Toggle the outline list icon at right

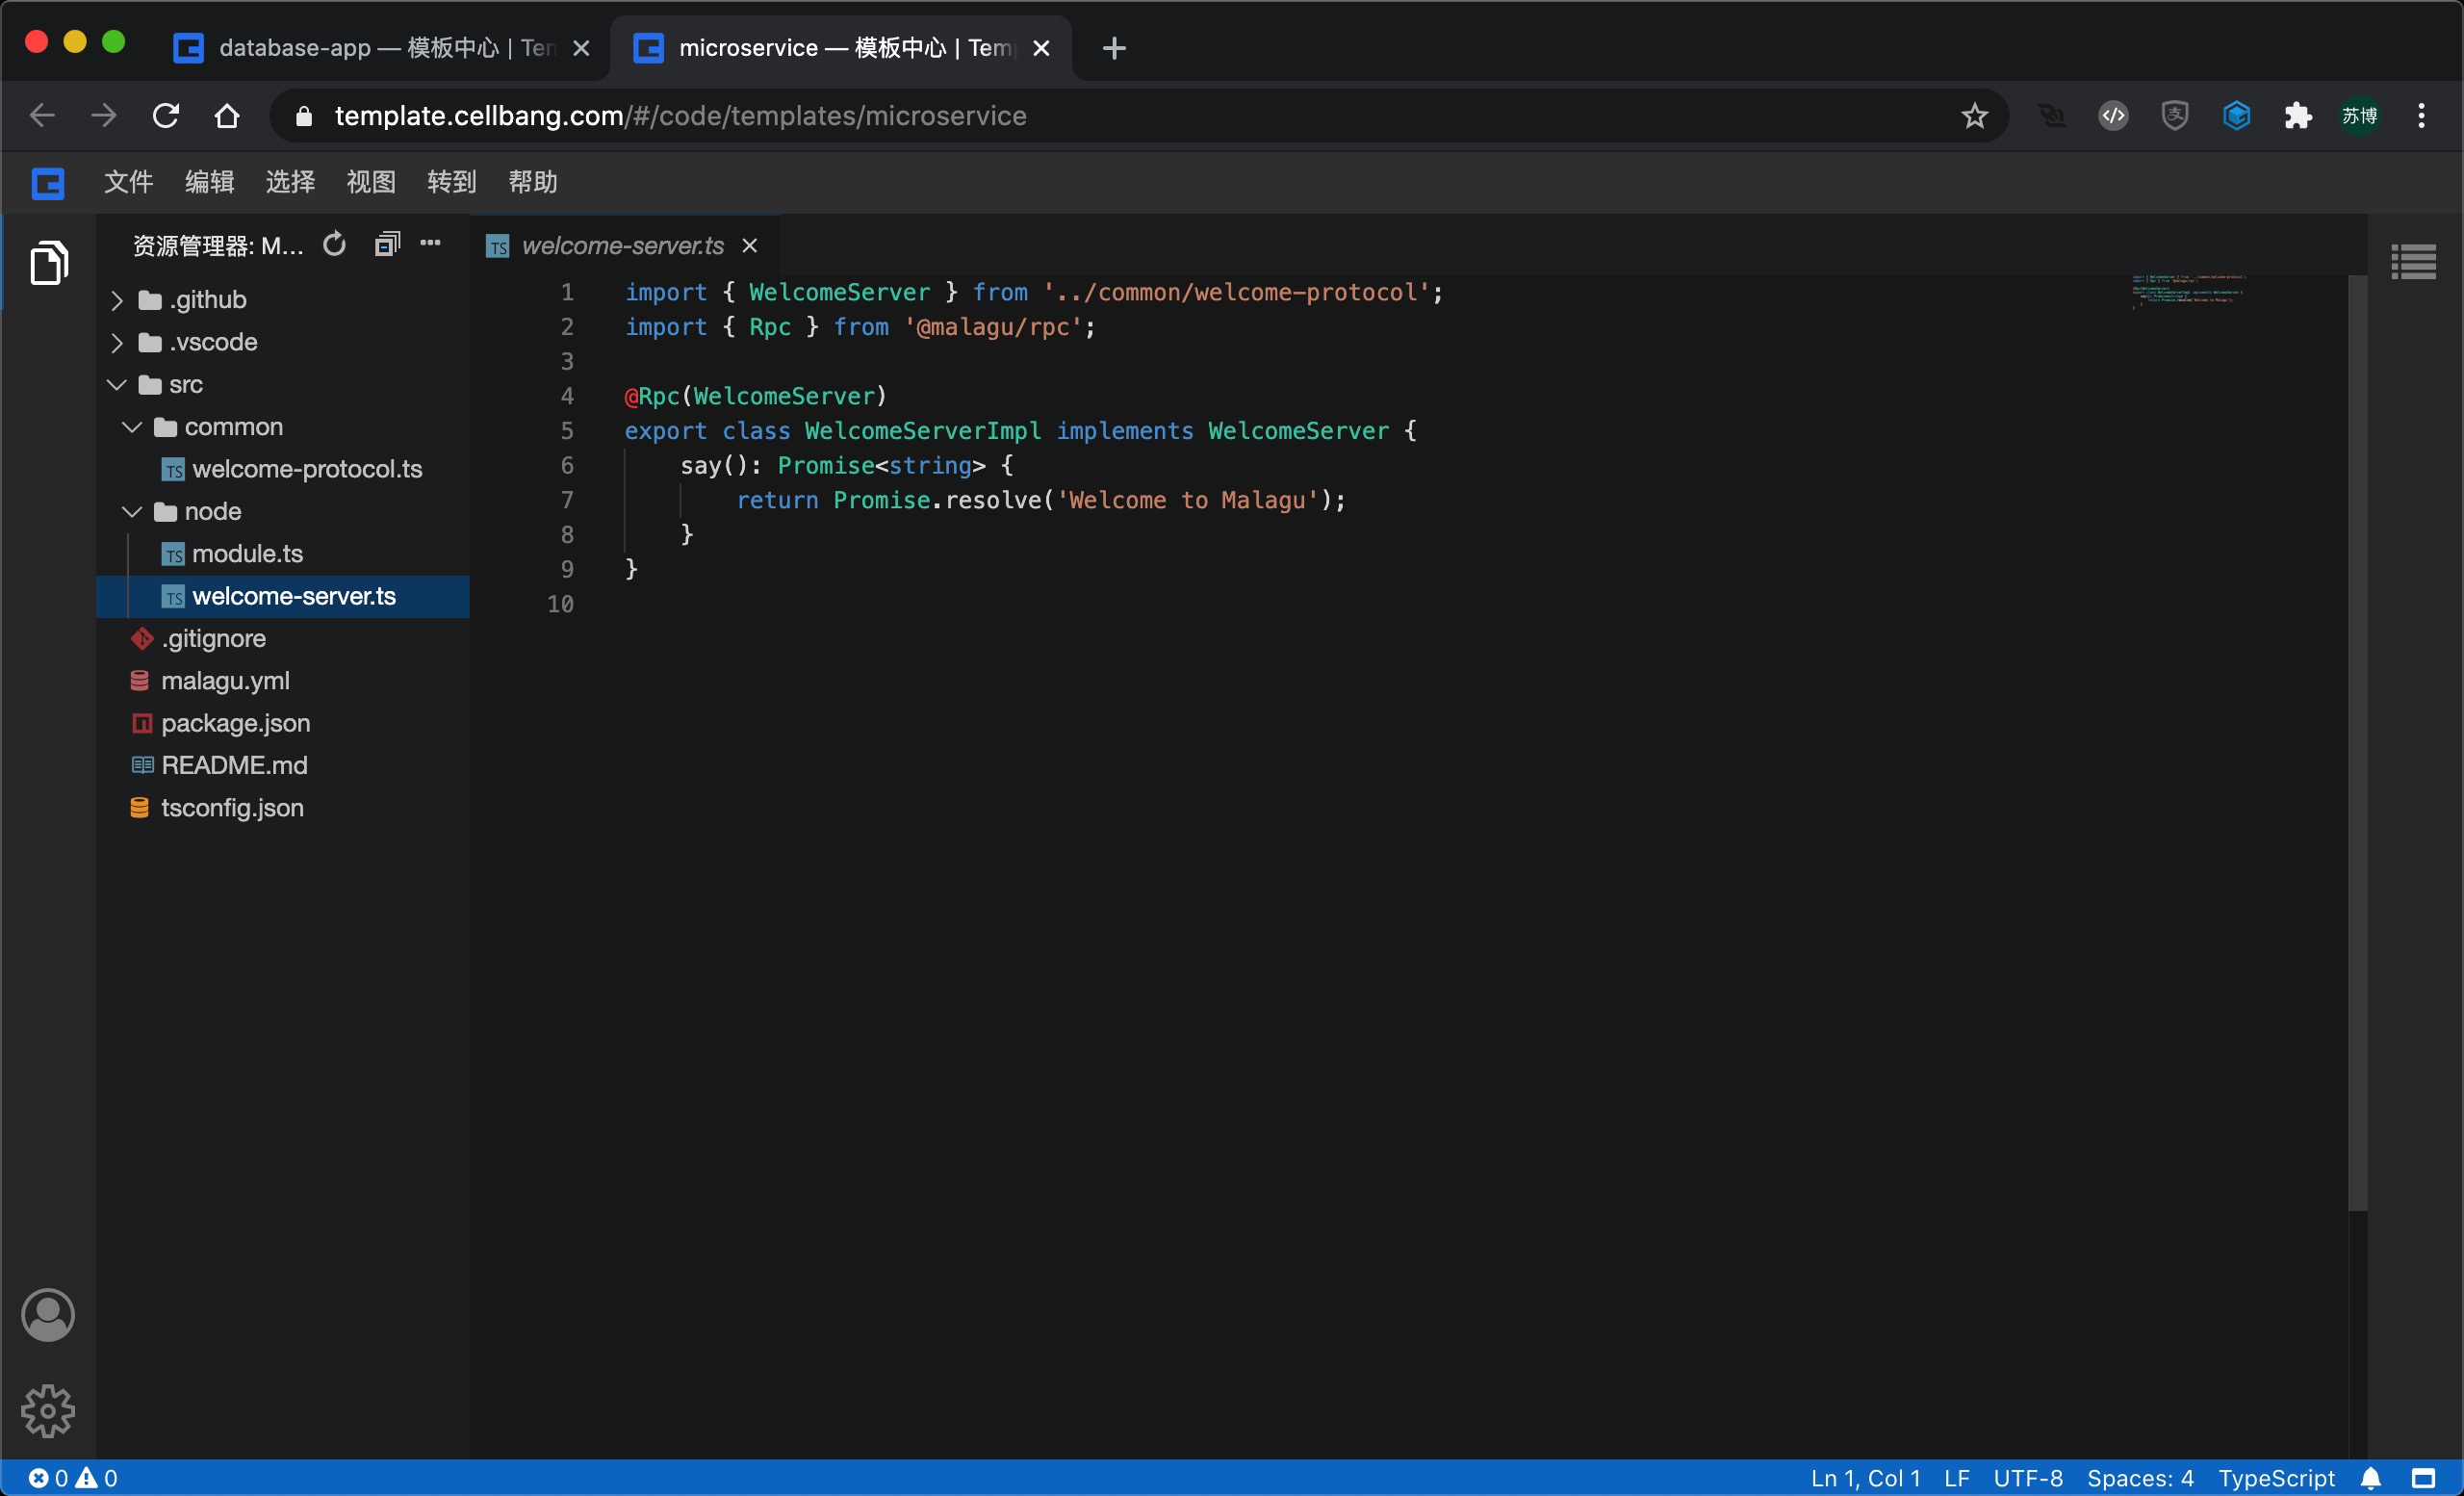point(2412,262)
